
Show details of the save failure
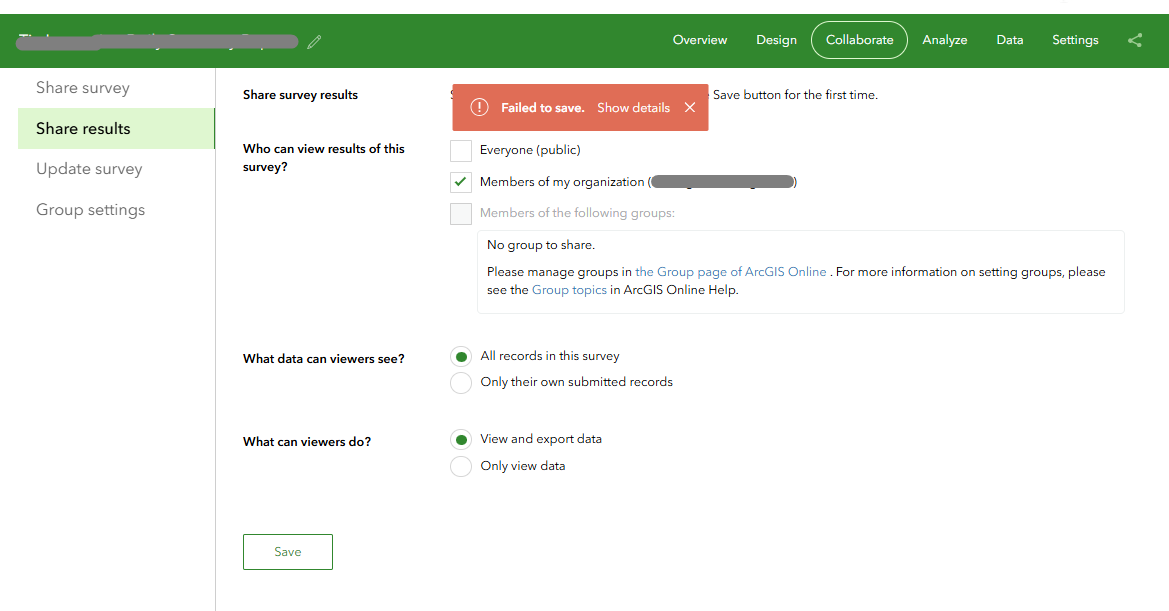coord(634,107)
